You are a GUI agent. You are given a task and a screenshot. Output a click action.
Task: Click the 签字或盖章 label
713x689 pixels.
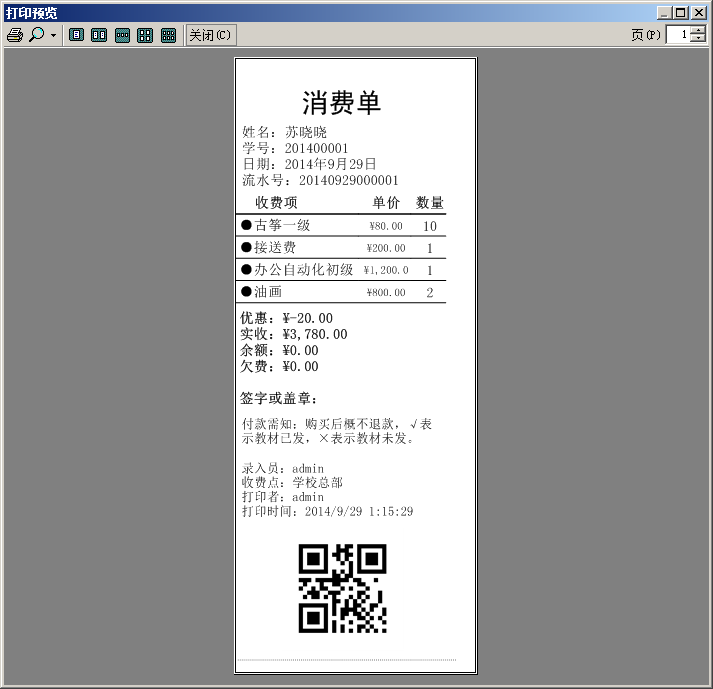(278, 398)
